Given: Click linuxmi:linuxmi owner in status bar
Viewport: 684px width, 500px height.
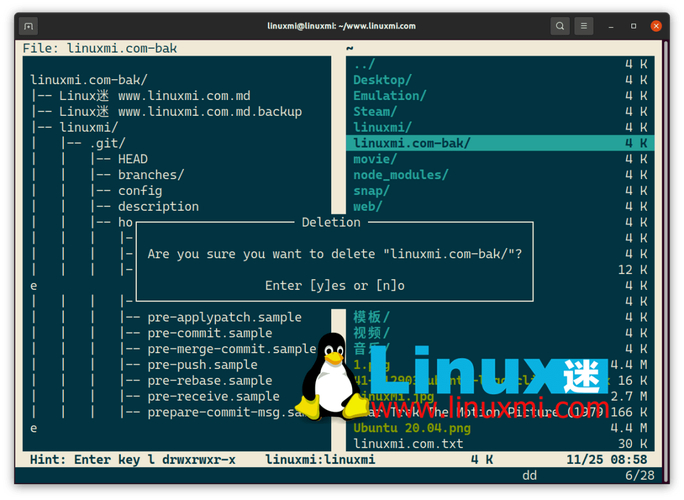Looking at the screenshot, I should (x=320, y=459).
